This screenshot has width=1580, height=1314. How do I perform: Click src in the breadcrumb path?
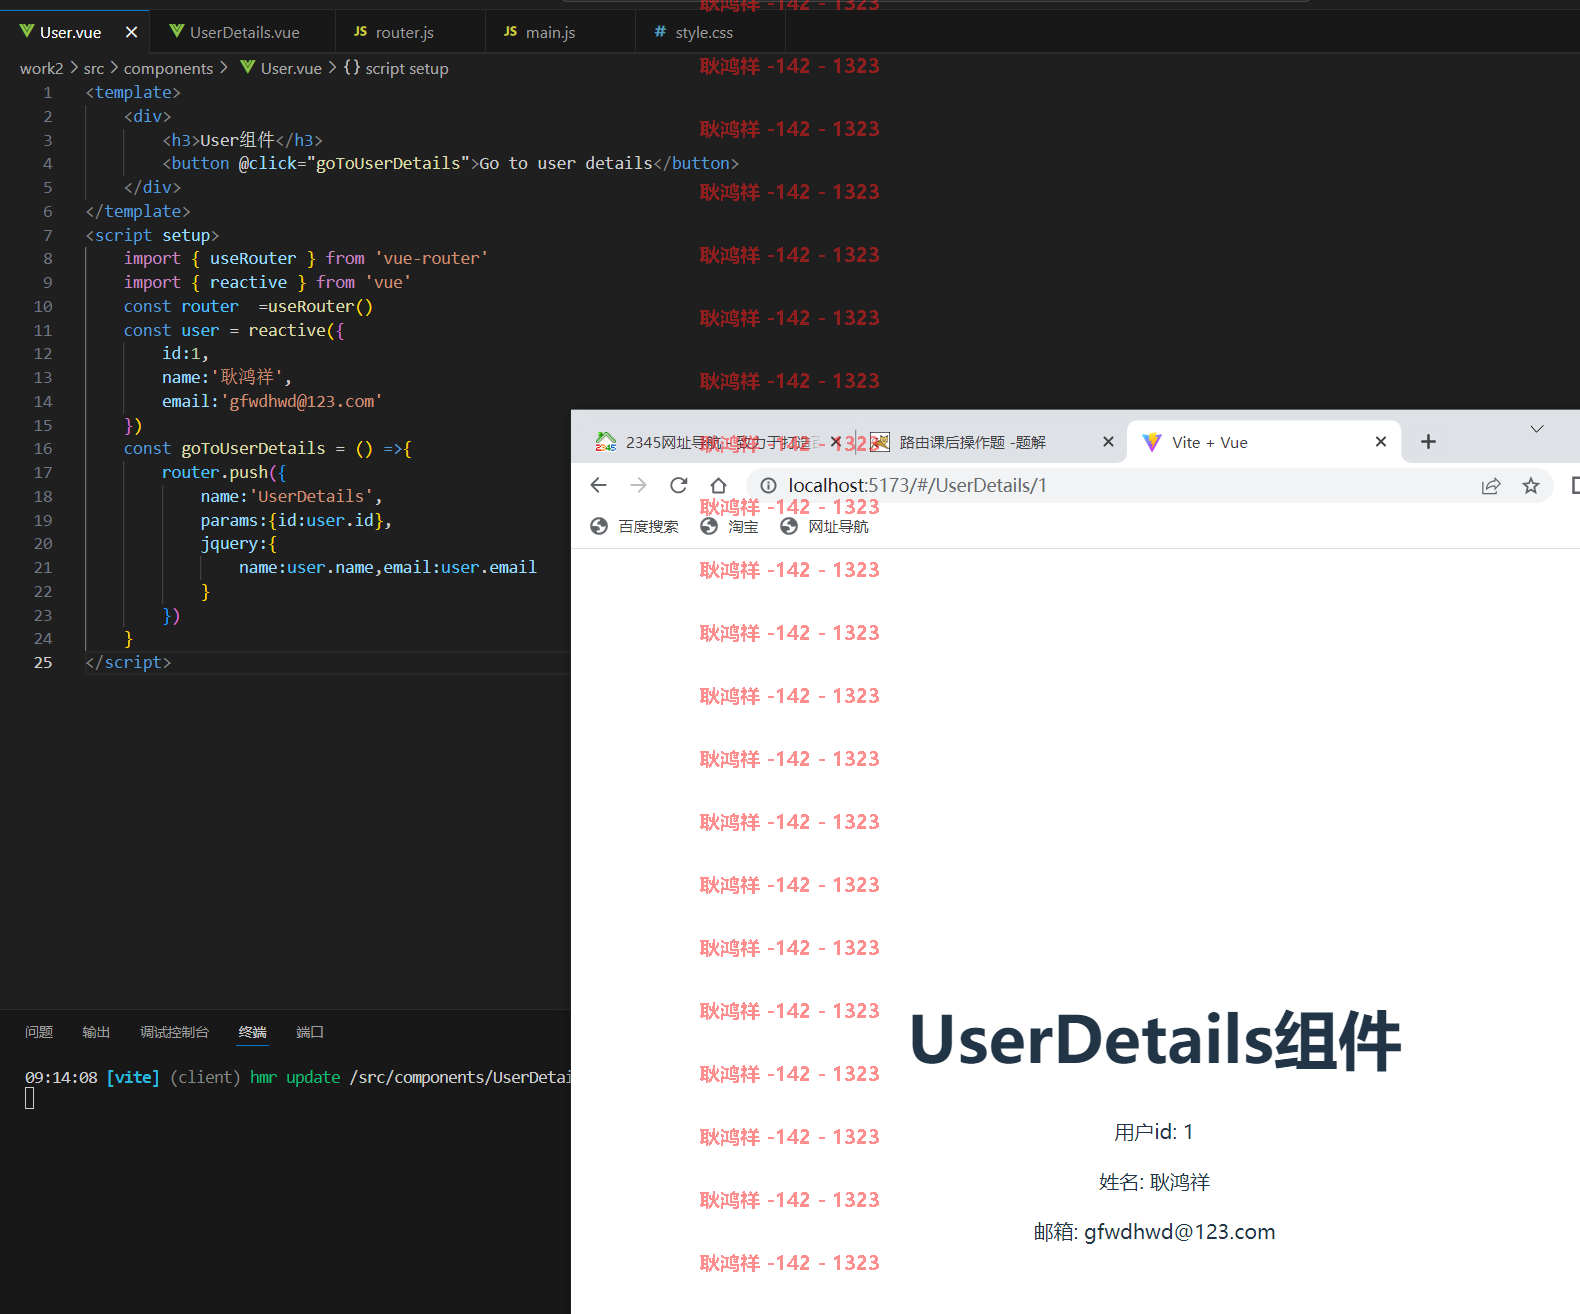click(x=93, y=68)
